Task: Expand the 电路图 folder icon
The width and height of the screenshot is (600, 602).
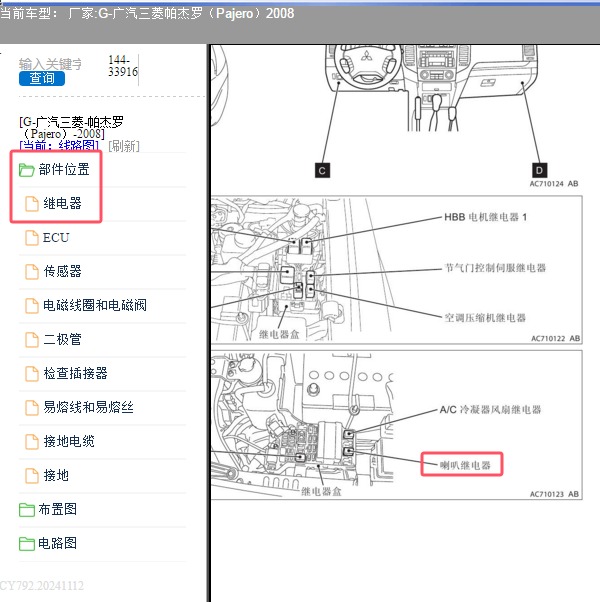Action: pyautogui.click(x=26, y=544)
